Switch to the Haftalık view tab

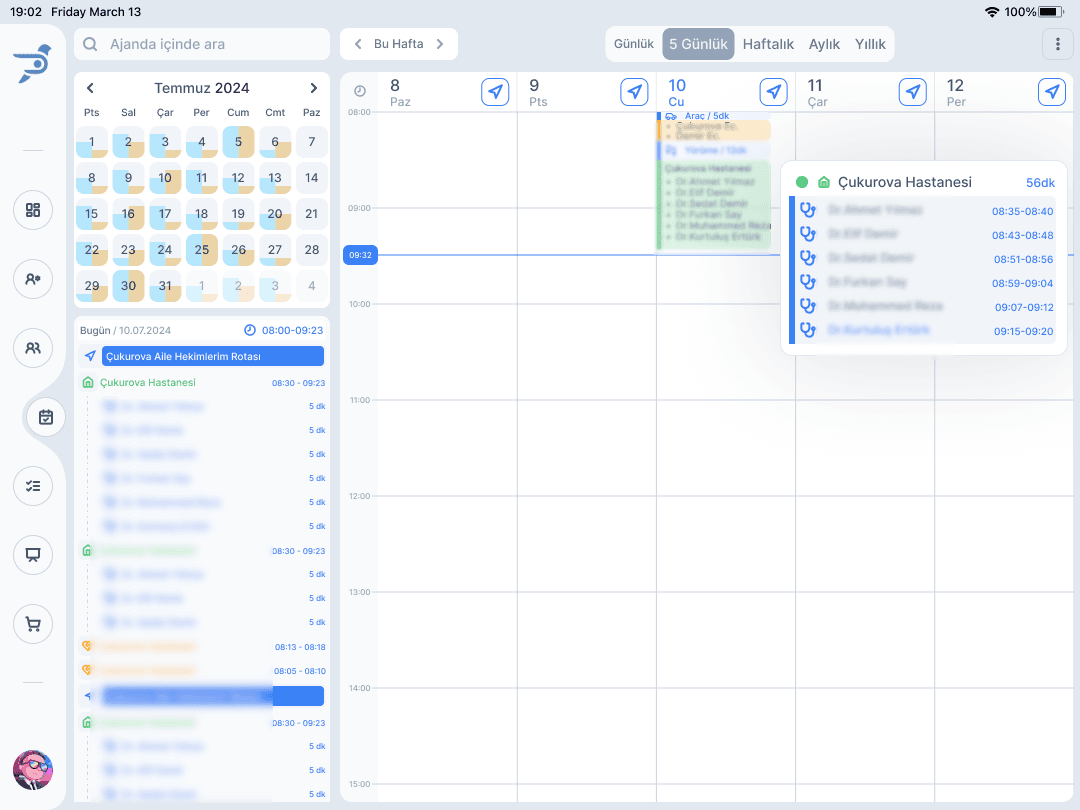pyautogui.click(x=768, y=44)
